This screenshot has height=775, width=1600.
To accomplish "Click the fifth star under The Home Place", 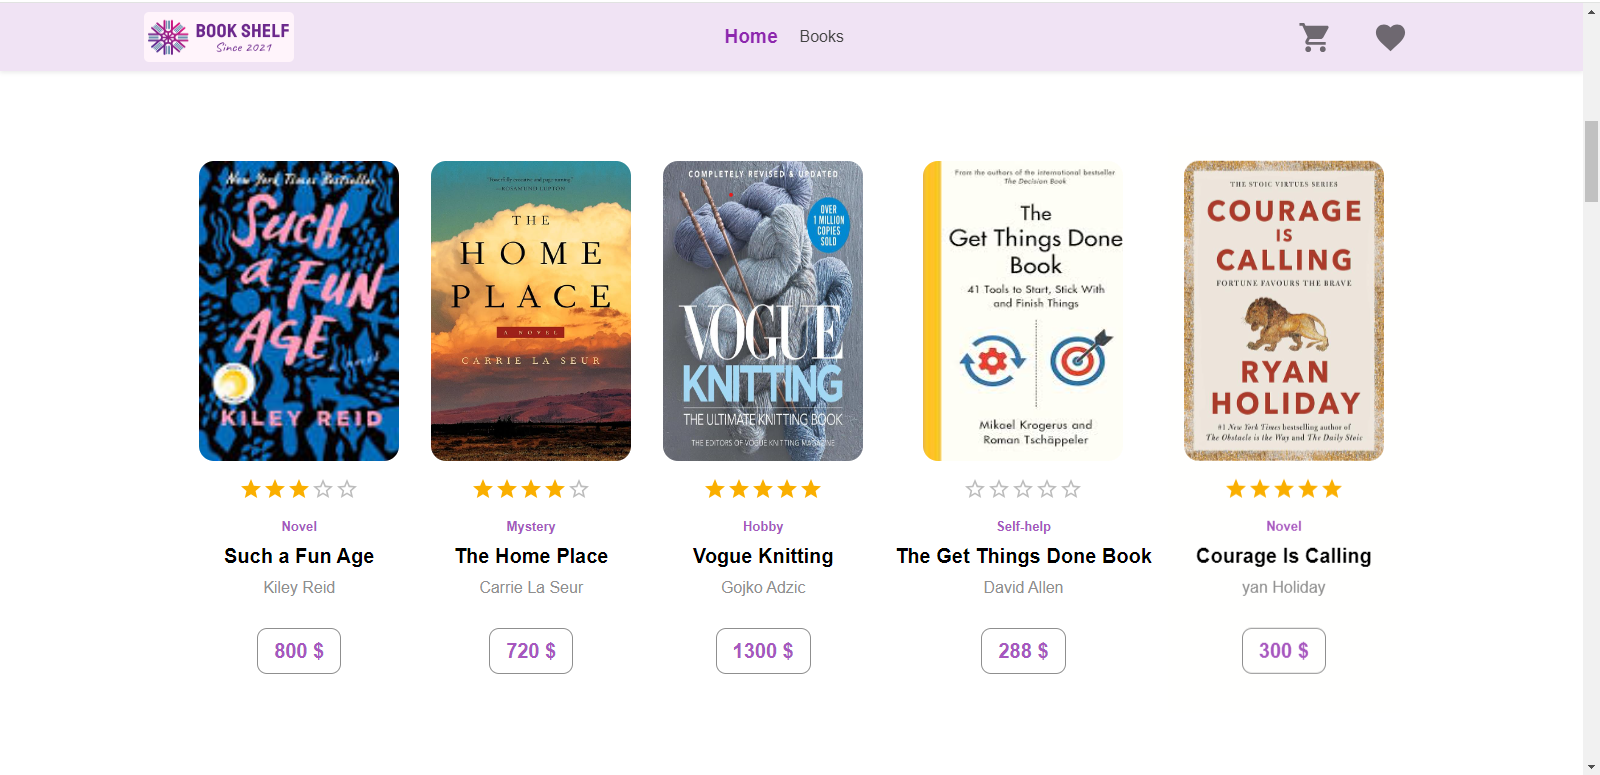I will point(579,489).
